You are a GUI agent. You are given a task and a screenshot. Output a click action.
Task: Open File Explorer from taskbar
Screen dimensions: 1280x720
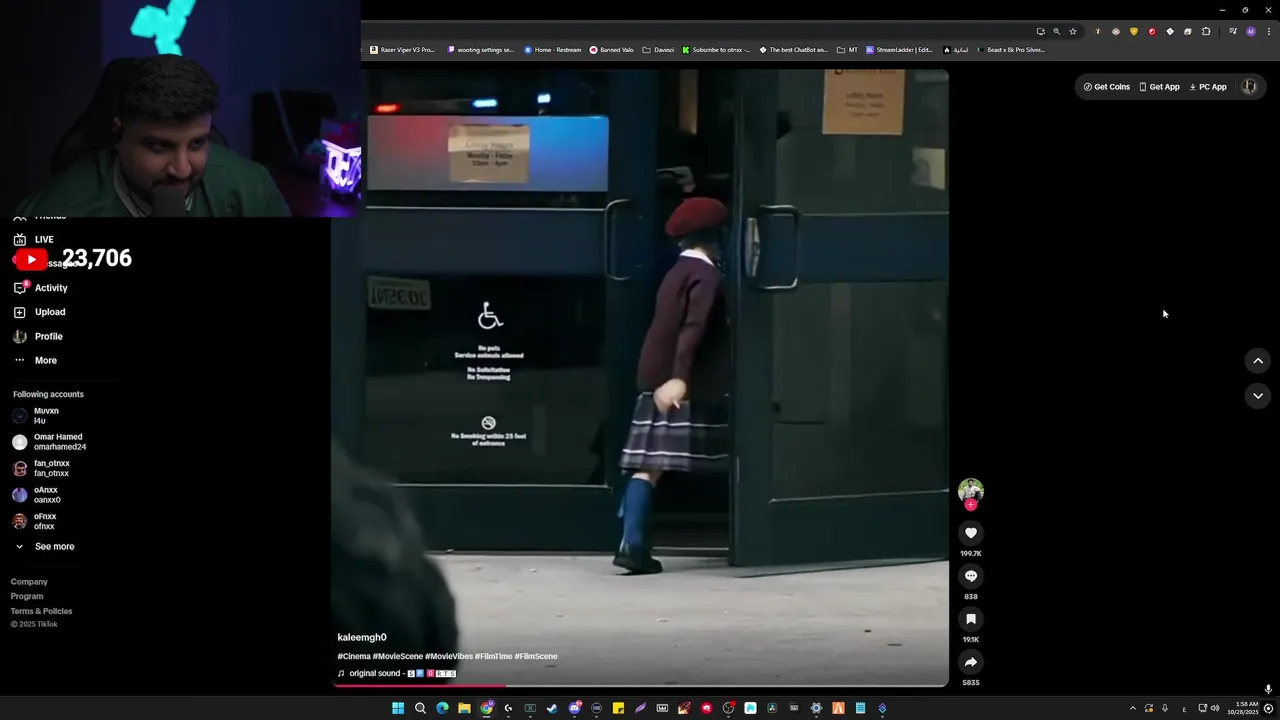pyautogui.click(x=464, y=708)
